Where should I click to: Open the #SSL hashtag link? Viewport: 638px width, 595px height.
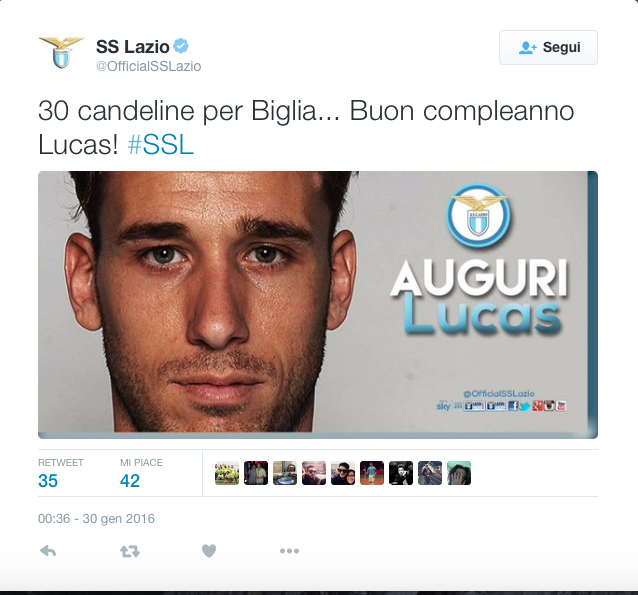[161, 144]
